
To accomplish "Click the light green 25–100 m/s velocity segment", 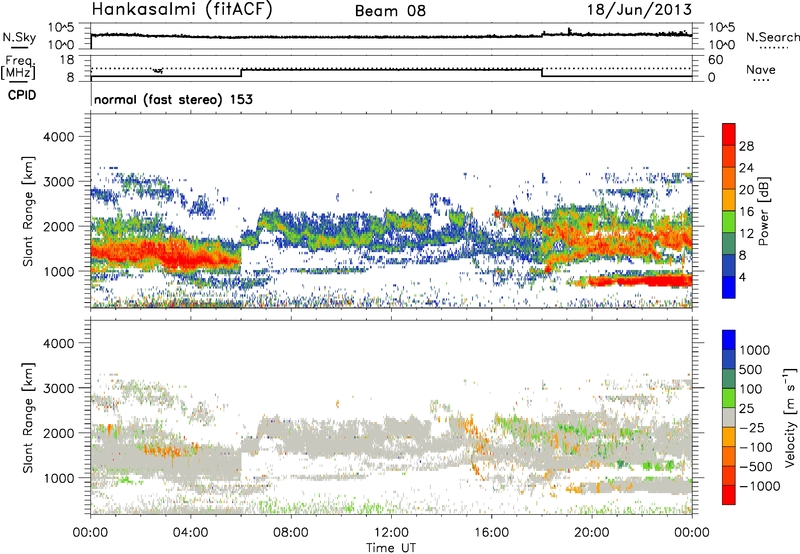I will [x=729, y=398].
